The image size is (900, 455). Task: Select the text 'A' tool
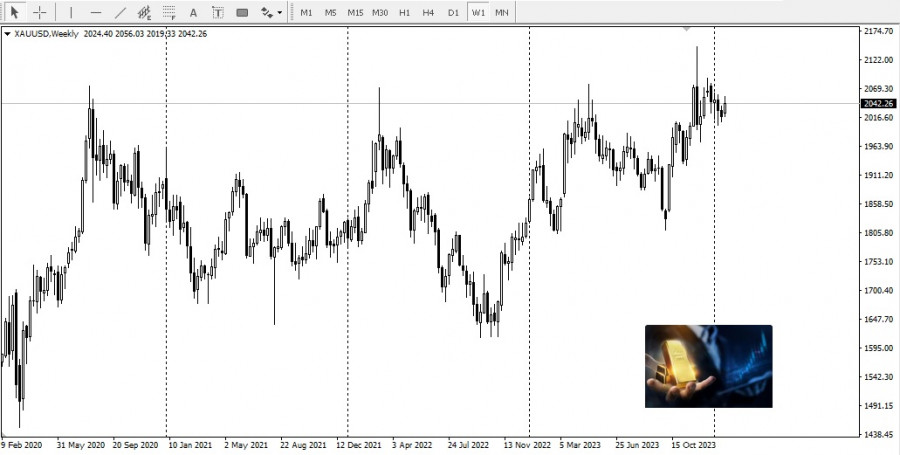193,12
